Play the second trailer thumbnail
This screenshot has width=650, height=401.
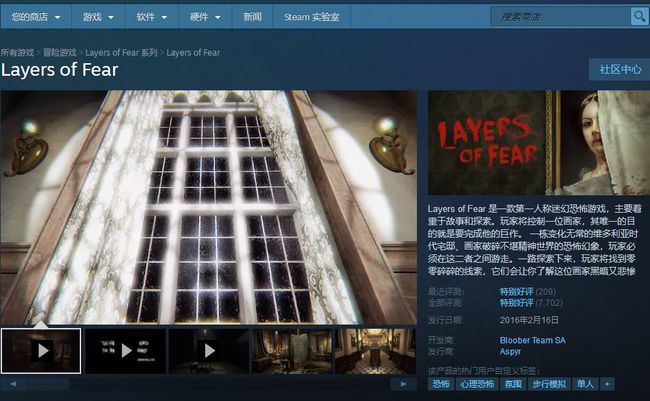click(125, 351)
